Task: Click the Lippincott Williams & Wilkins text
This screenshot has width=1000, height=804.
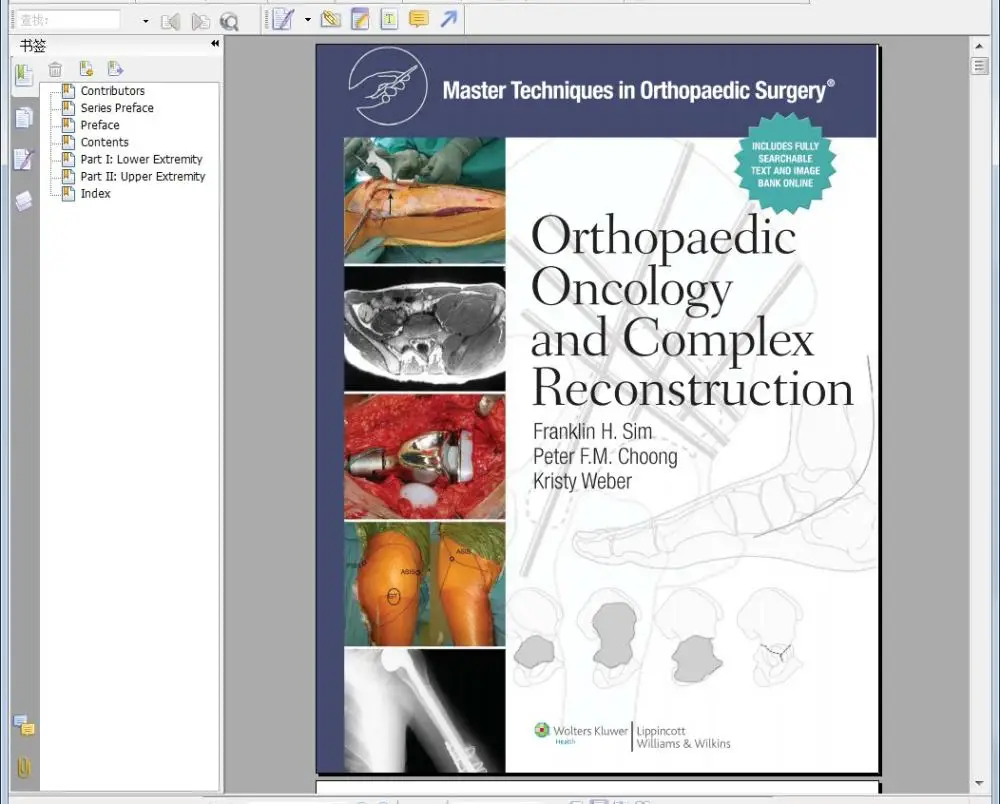Action: click(683, 737)
